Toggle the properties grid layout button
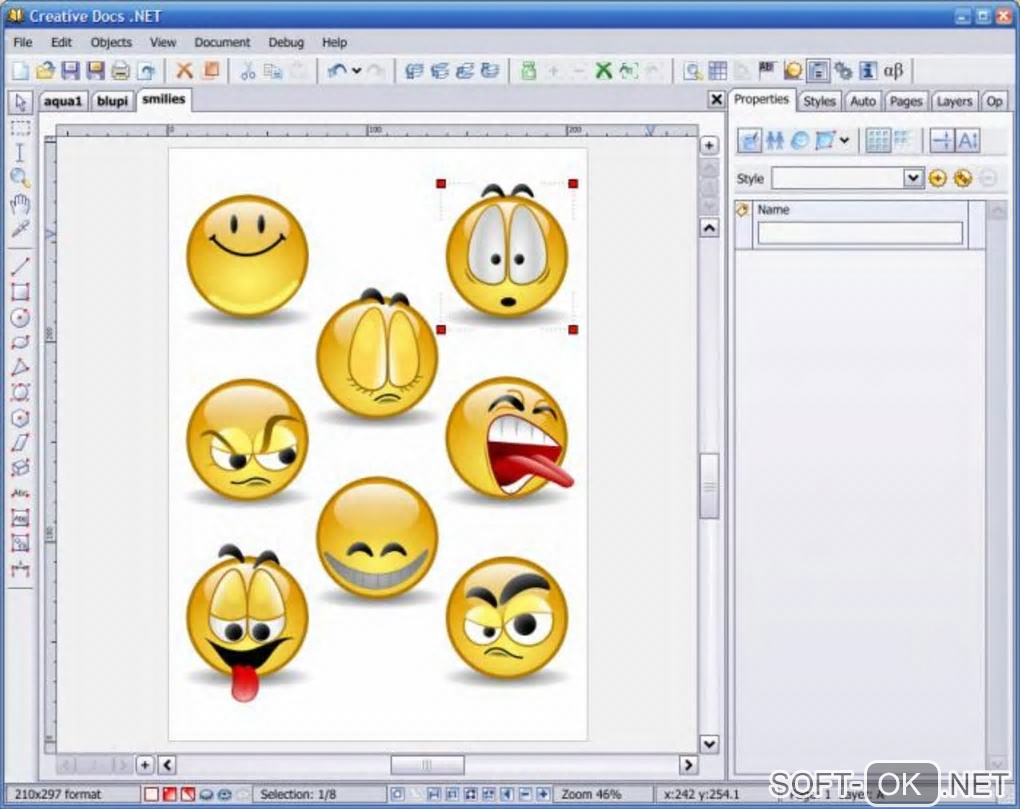 (878, 140)
